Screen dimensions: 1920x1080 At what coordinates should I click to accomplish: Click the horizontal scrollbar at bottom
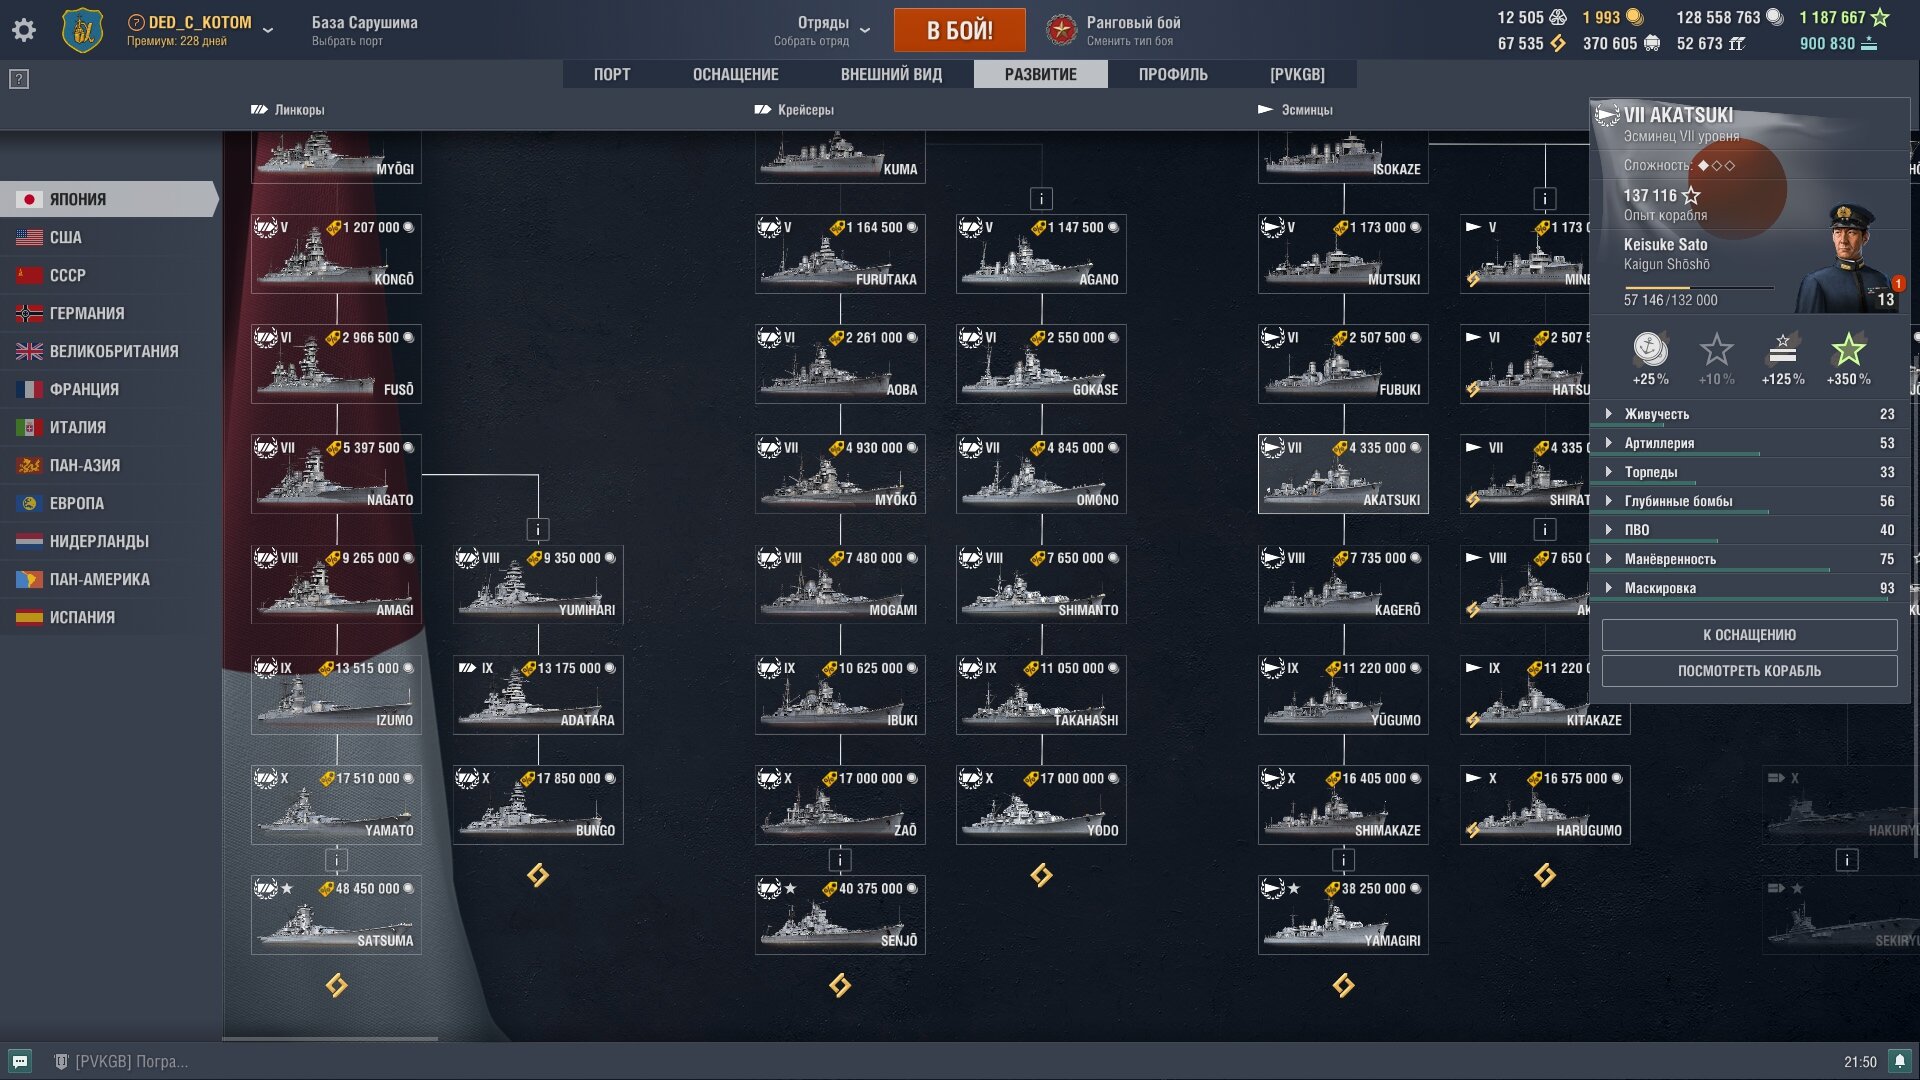click(330, 1039)
